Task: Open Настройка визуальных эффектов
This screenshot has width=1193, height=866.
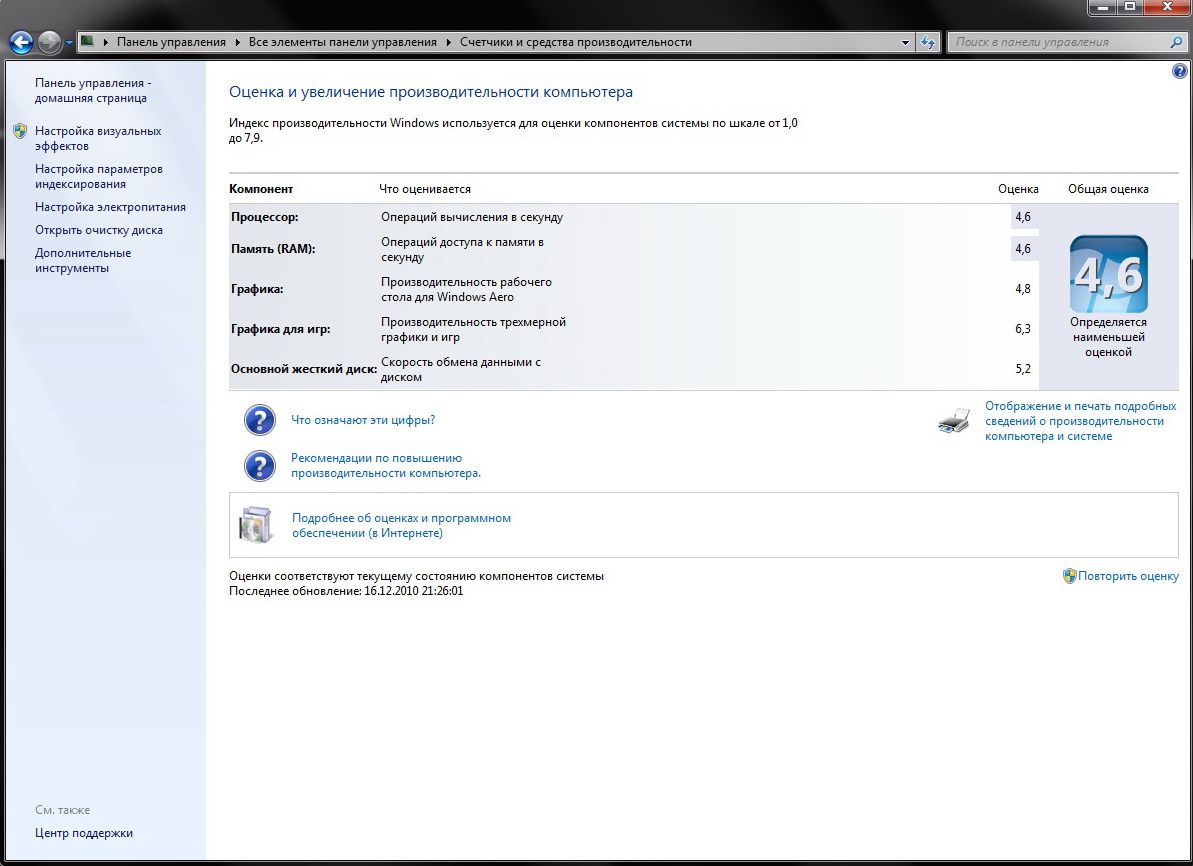Action: click(x=98, y=138)
